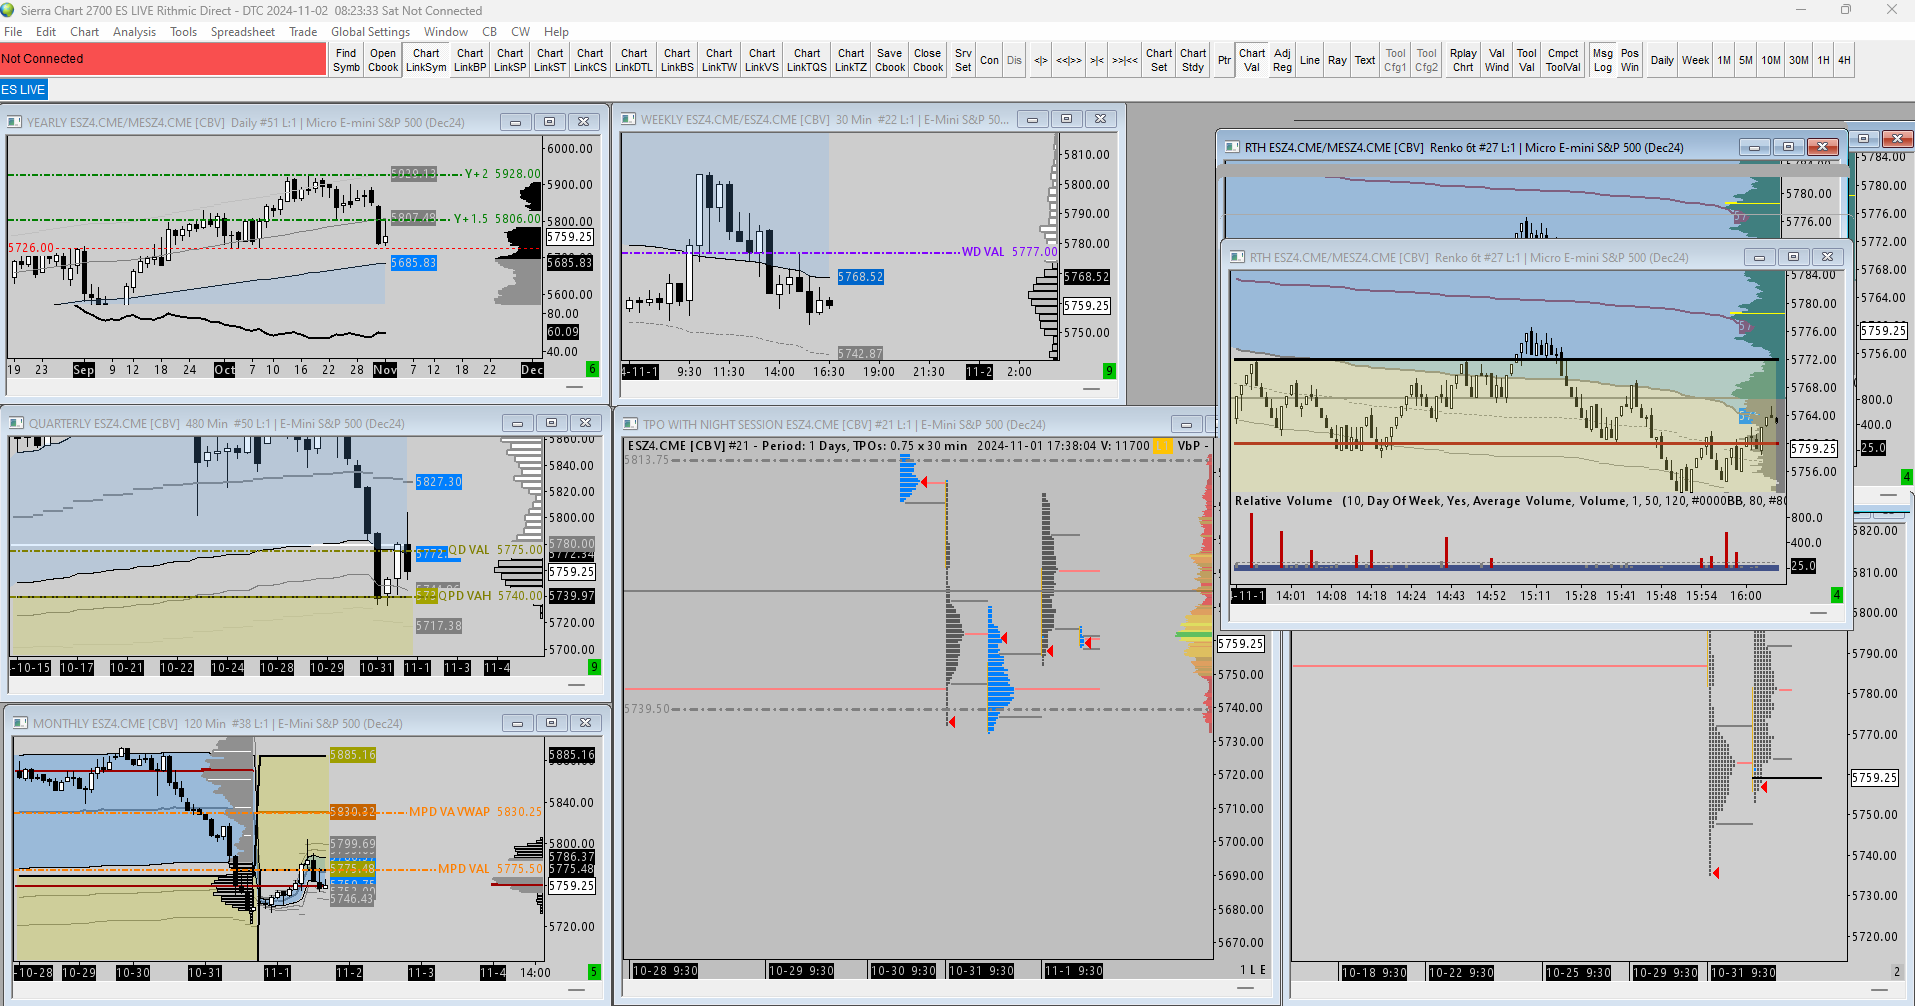1915x1006 pixels.
Task: Select the Line drawing tool
Action: [x=1310, y=60]
